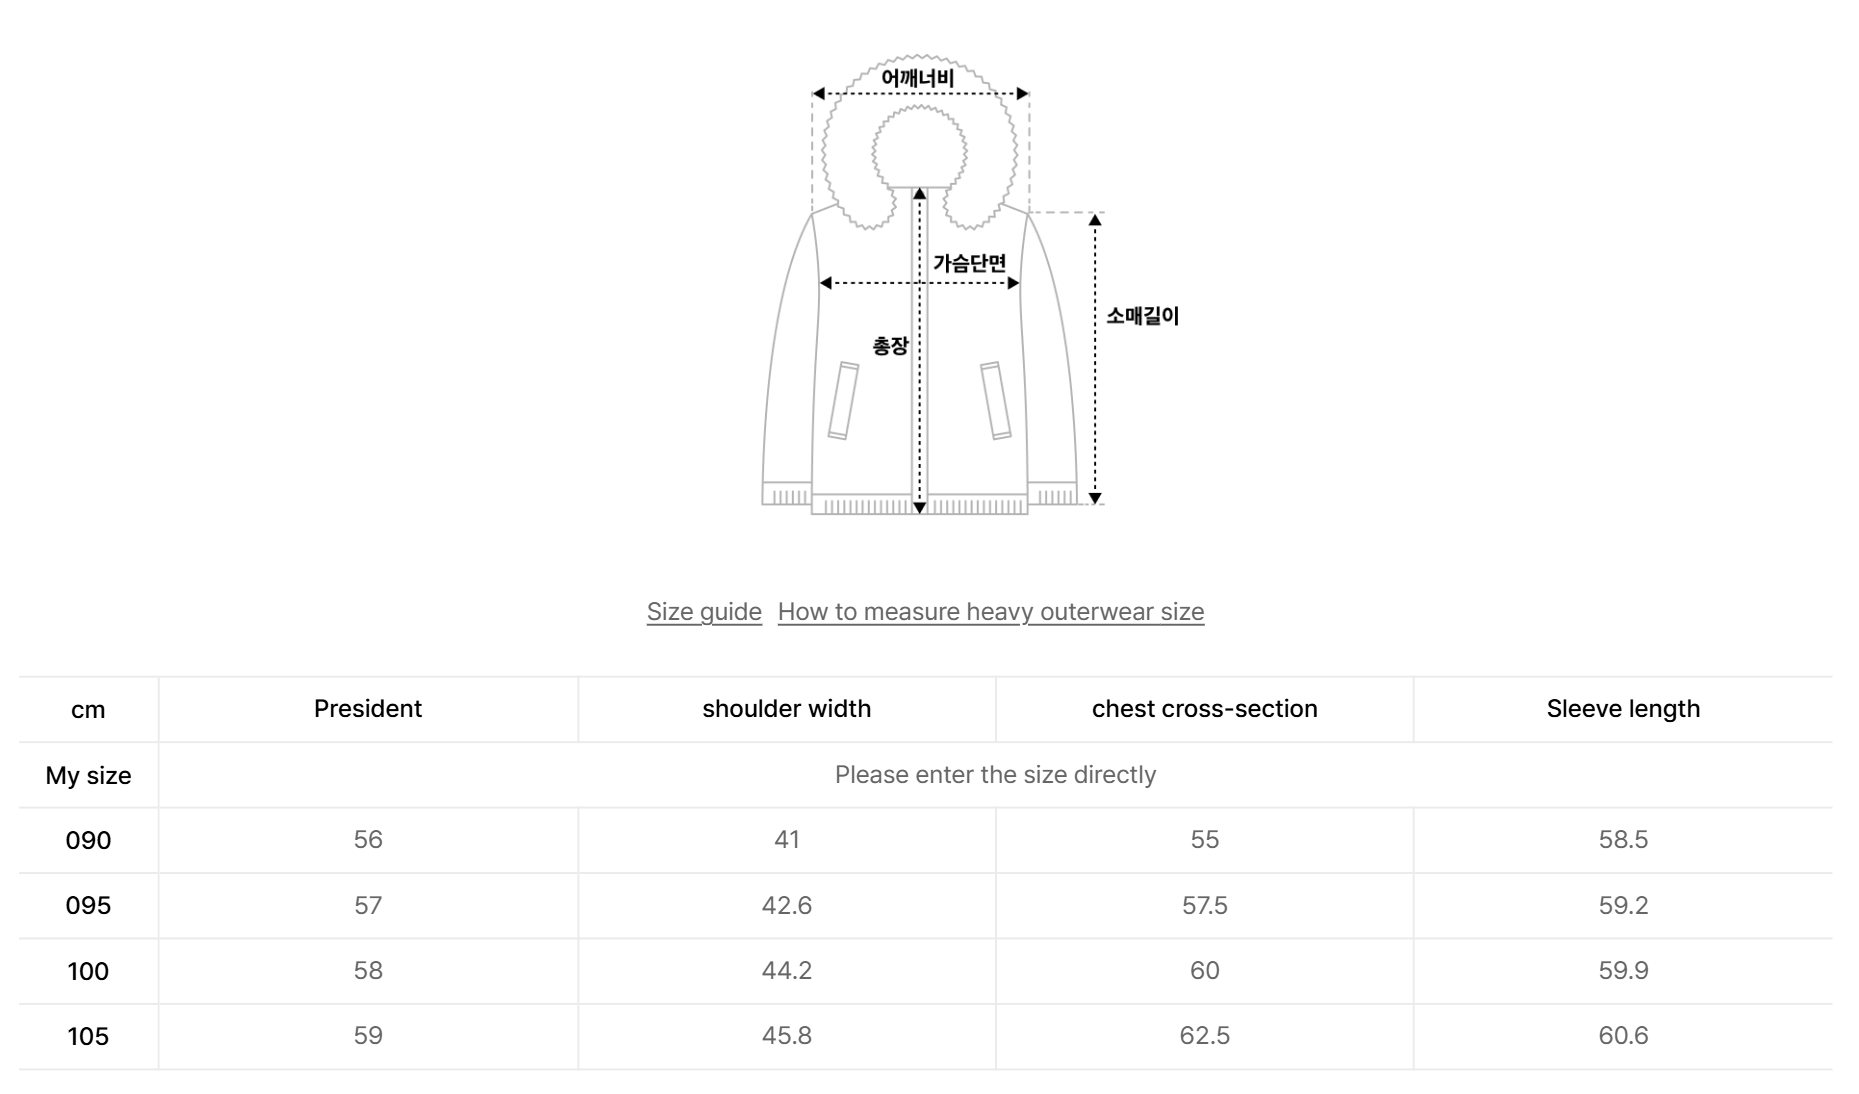
Task: Click the President column header
Action: click(x=368, y=709)
